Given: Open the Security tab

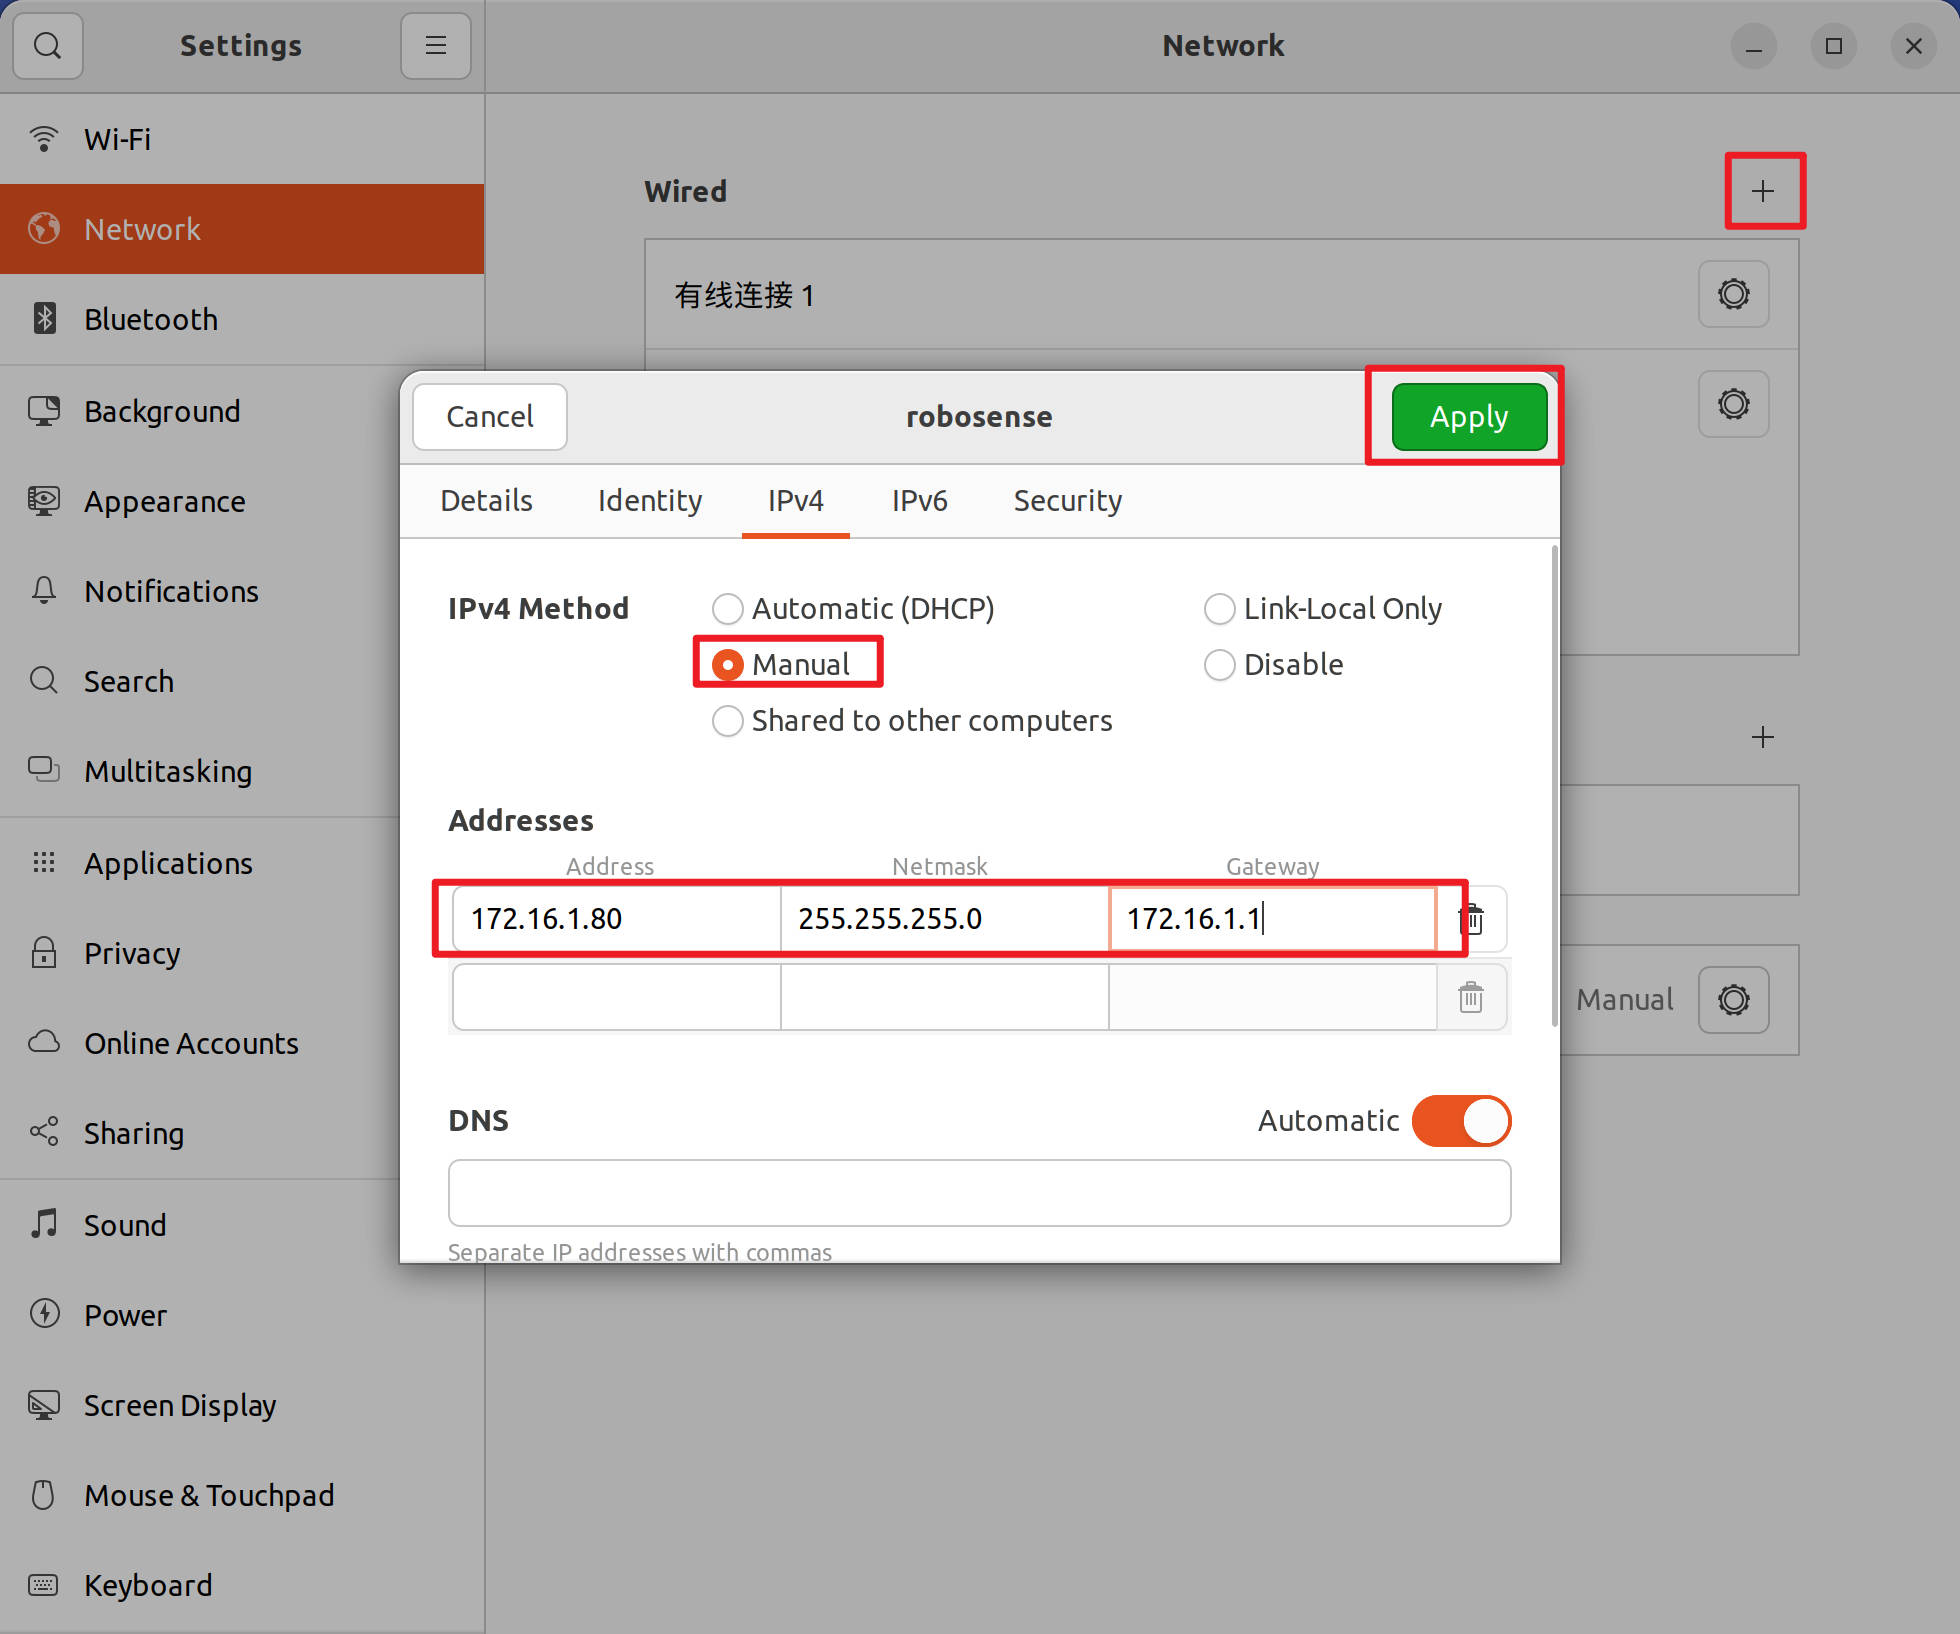Looking at the screenshot, I should coord(1067,501).
